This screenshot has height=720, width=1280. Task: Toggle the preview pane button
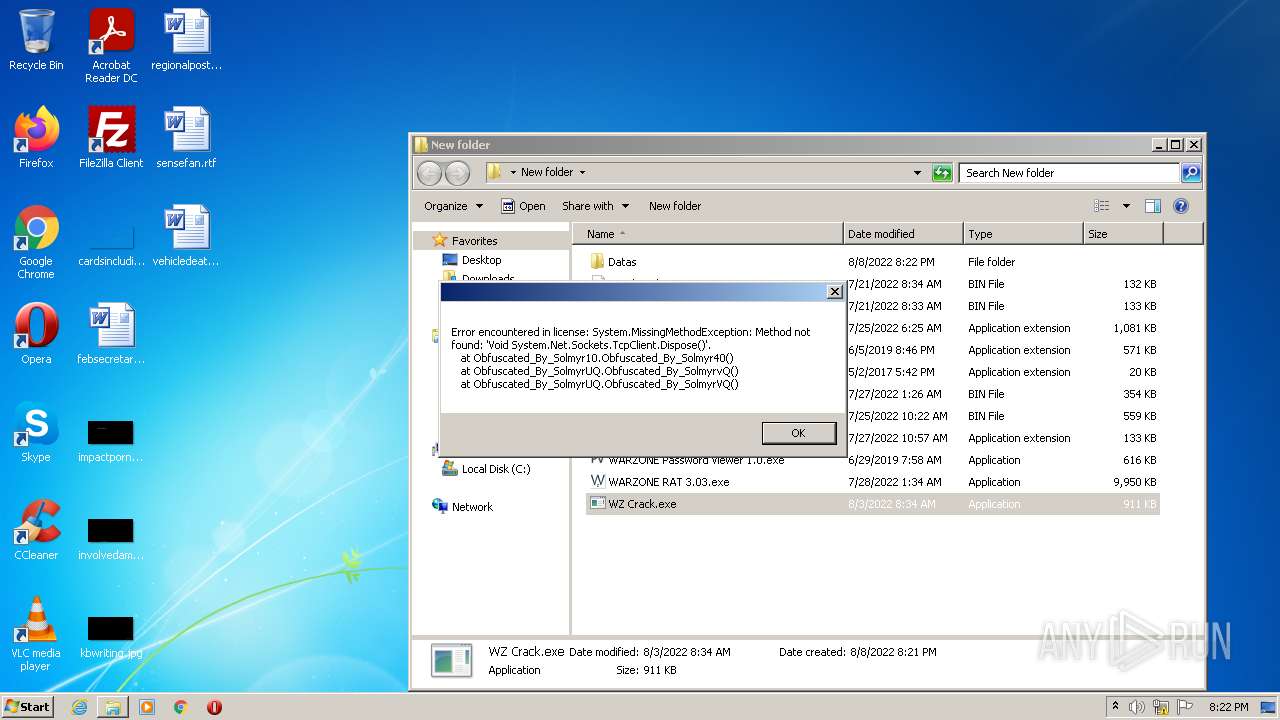point(1153,206)
